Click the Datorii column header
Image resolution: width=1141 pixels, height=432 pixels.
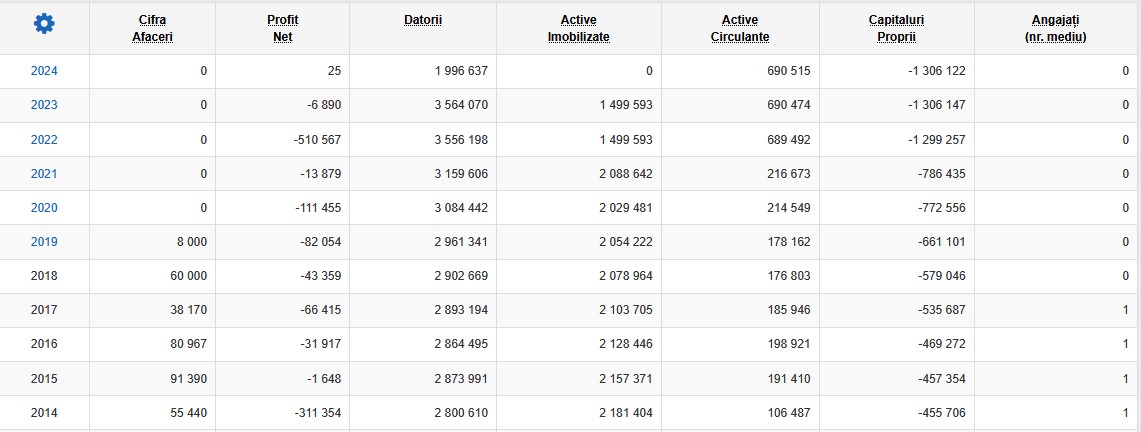tap(423, 20)
